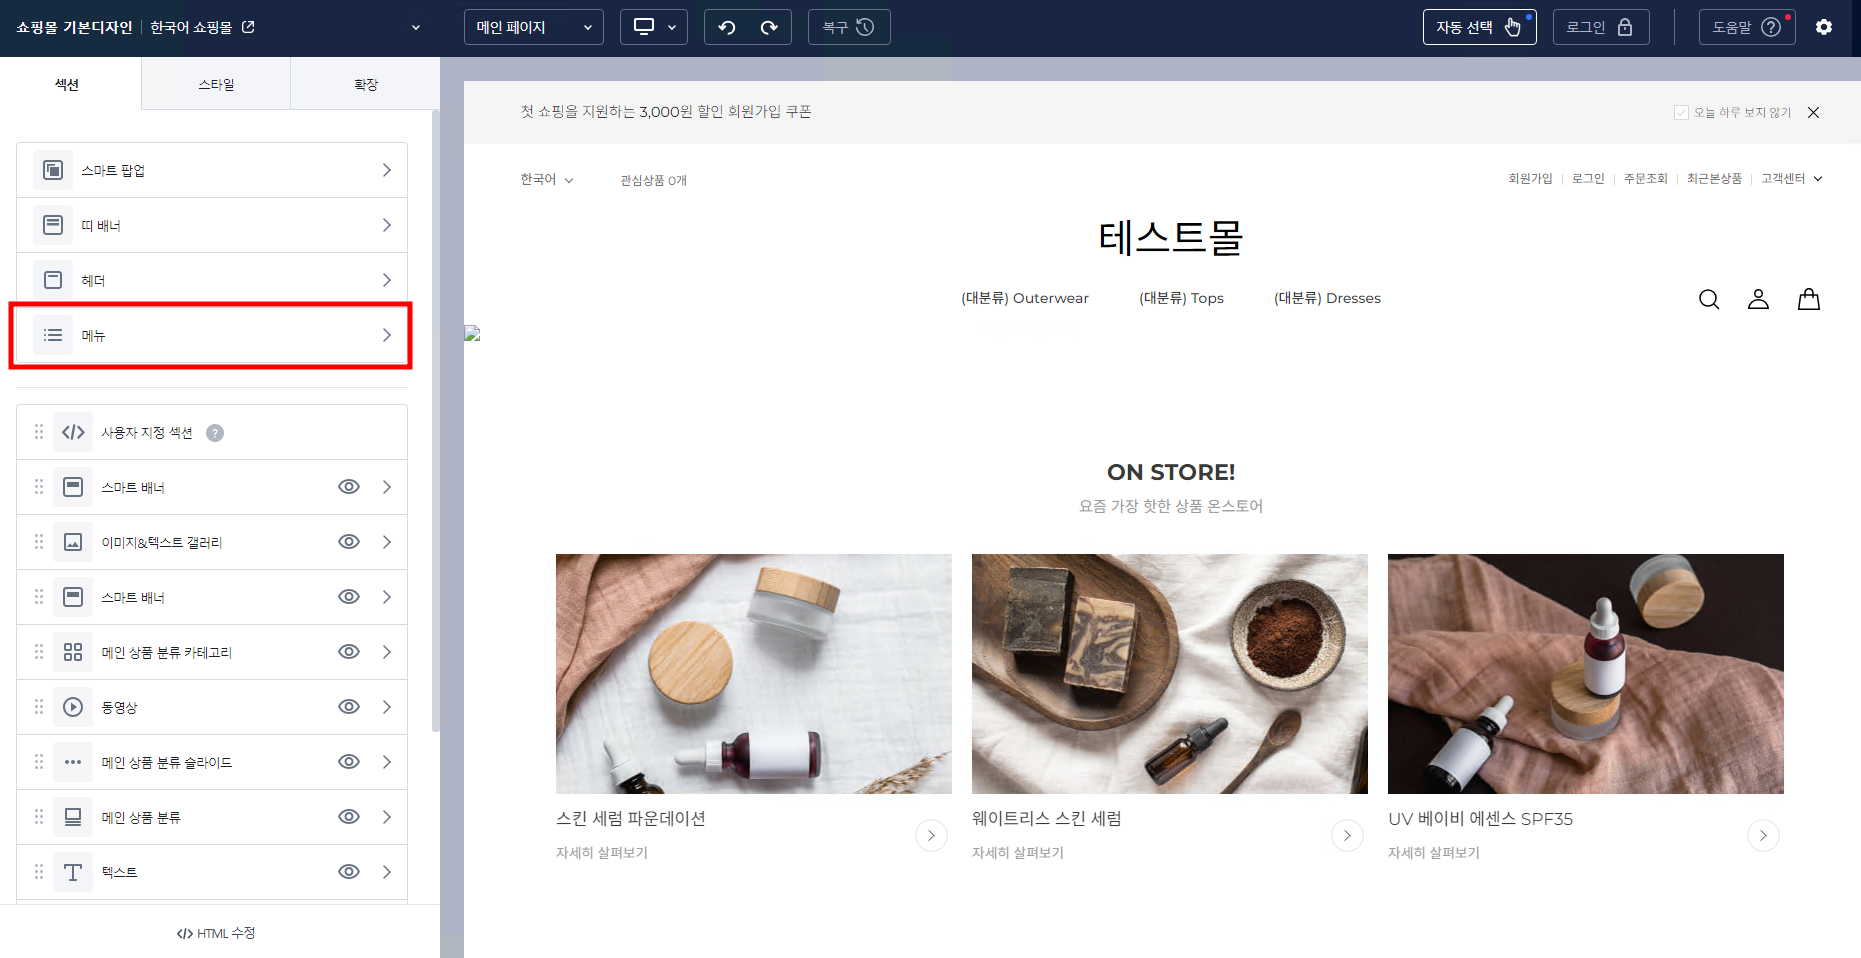Click the 메인 상품 분류 monitor icon

[x=73, y=817]
